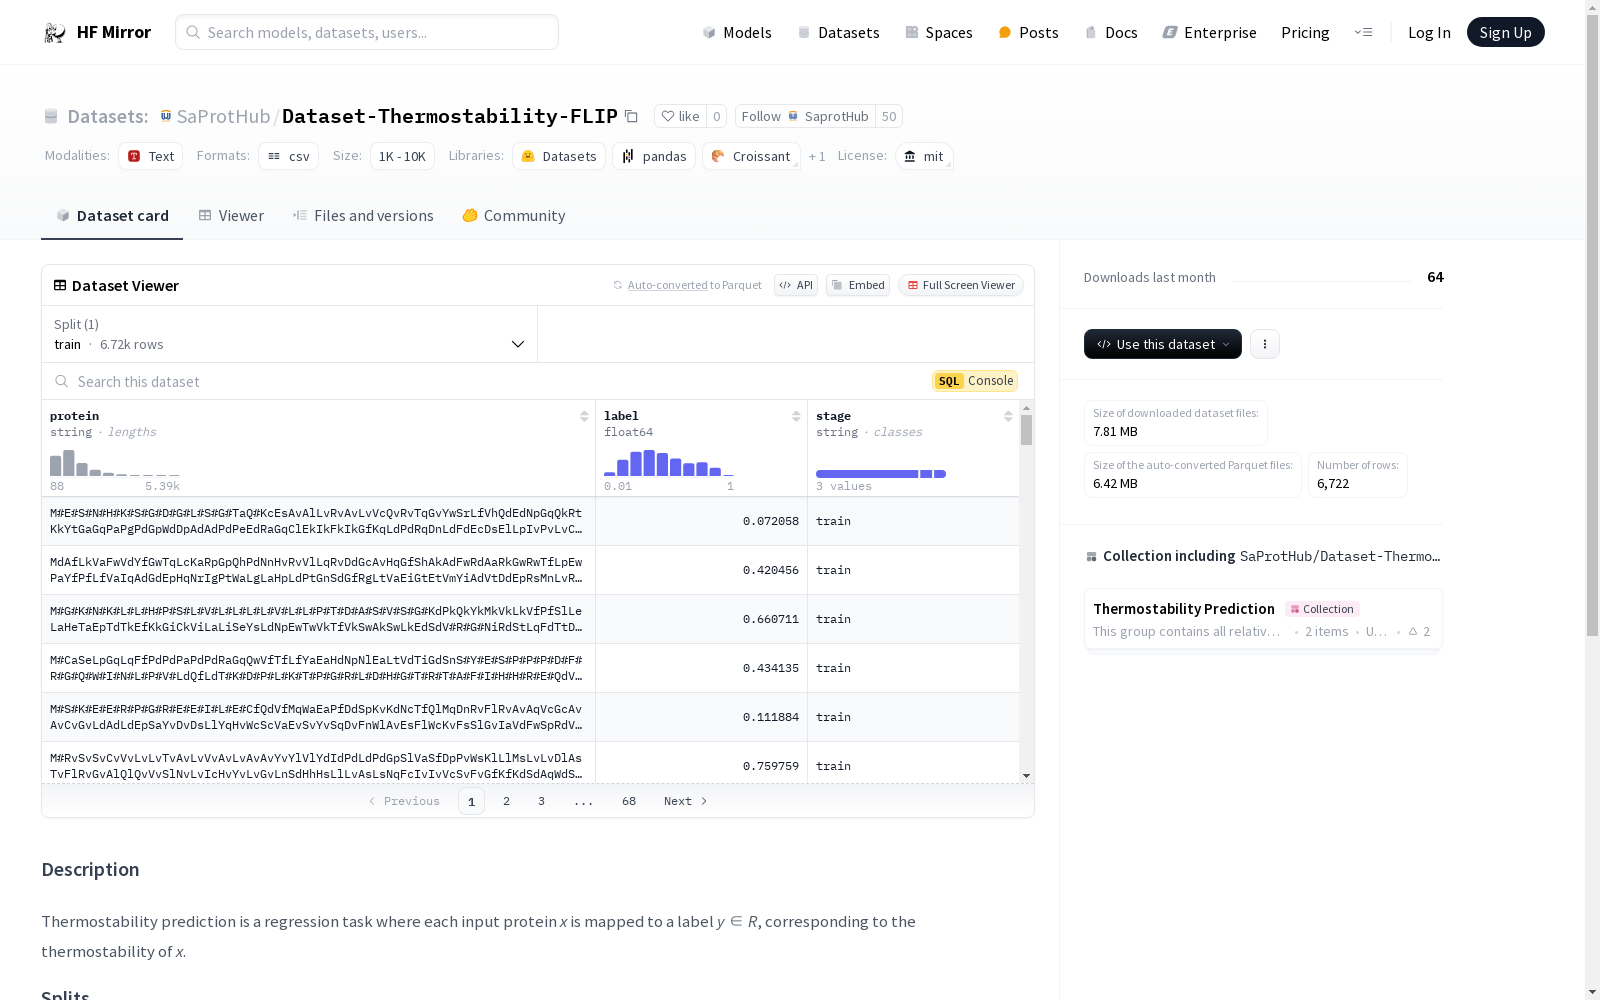Open the API button in Dataset Viewer
The height and width of the screenshot is (1000, 1600).
coord(796,285)
